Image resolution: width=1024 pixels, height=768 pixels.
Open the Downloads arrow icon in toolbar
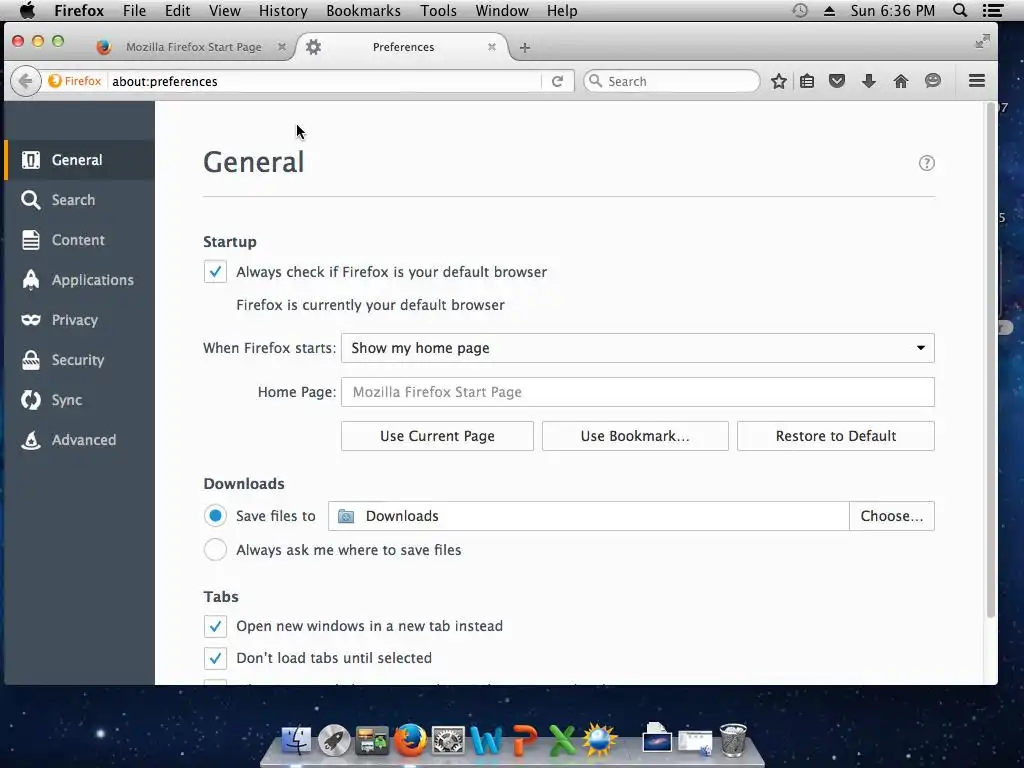pos(869,81)
